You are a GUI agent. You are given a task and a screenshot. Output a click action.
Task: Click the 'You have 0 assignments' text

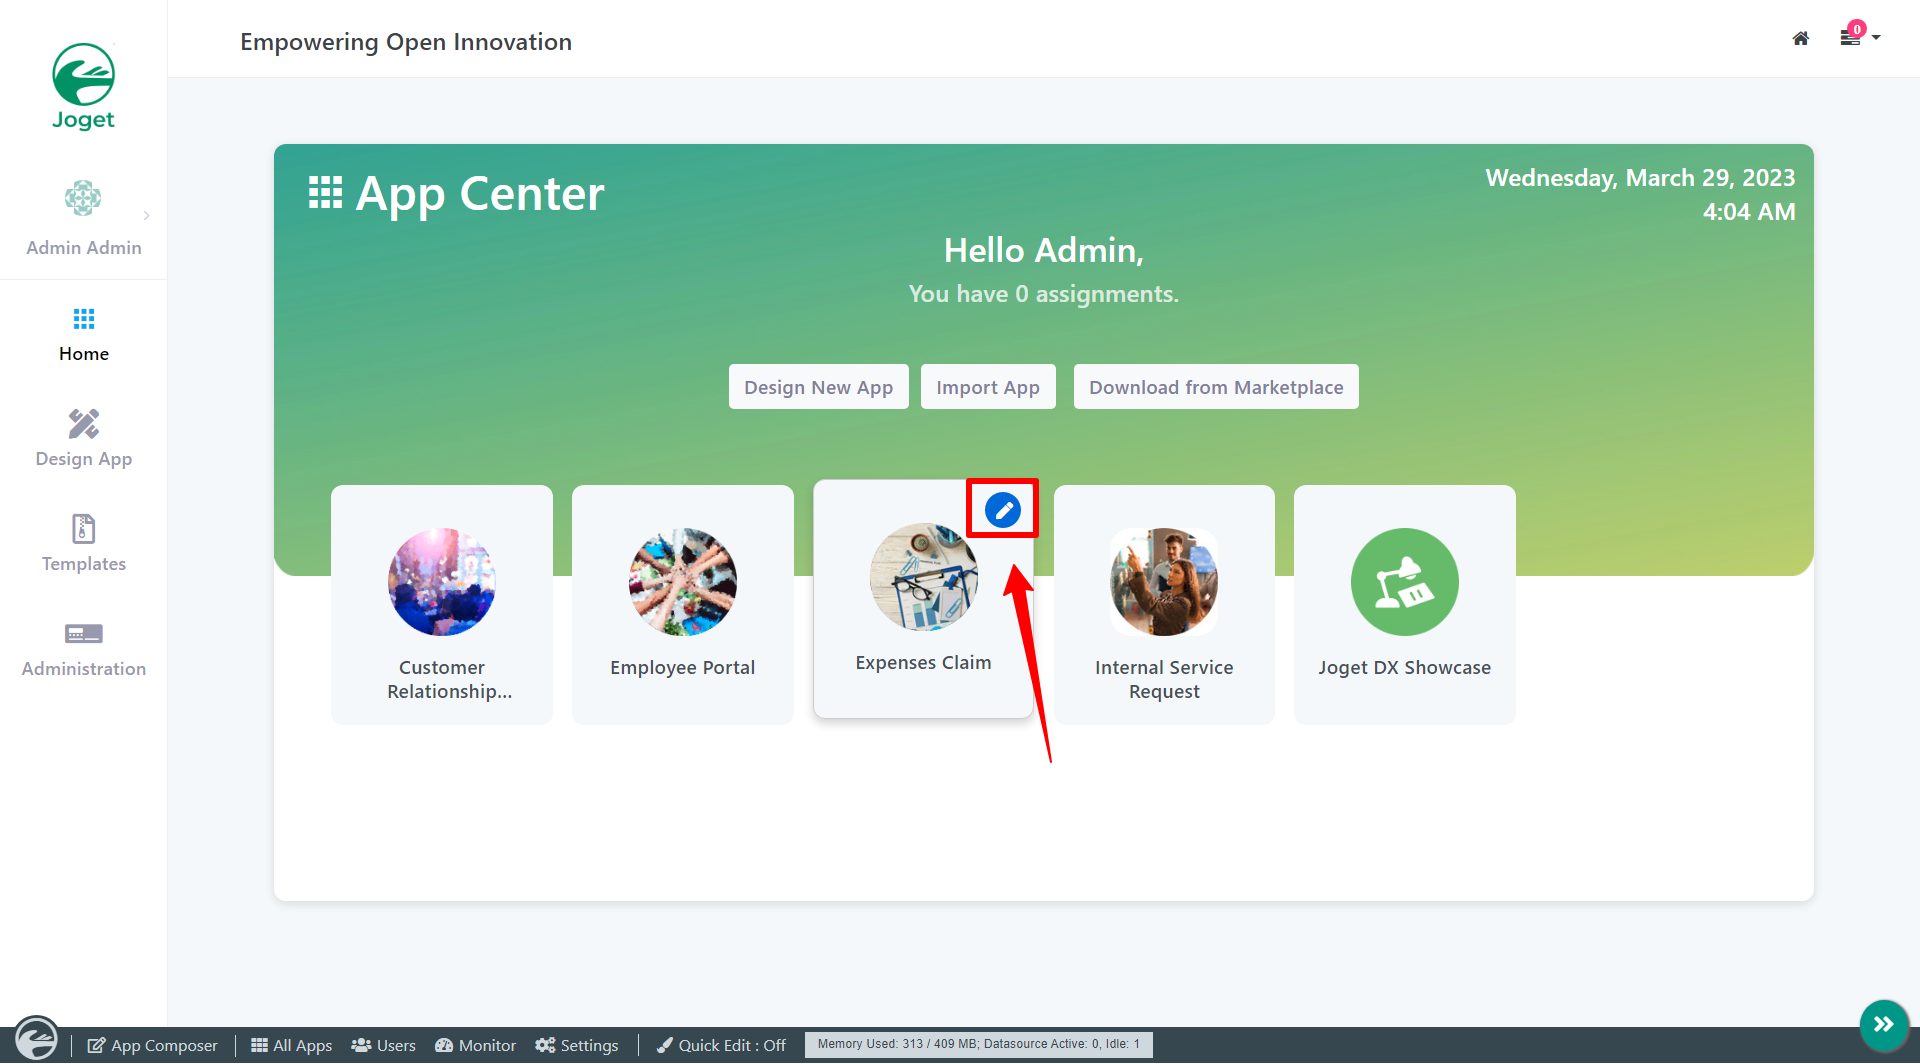(x=1044, y=294)
